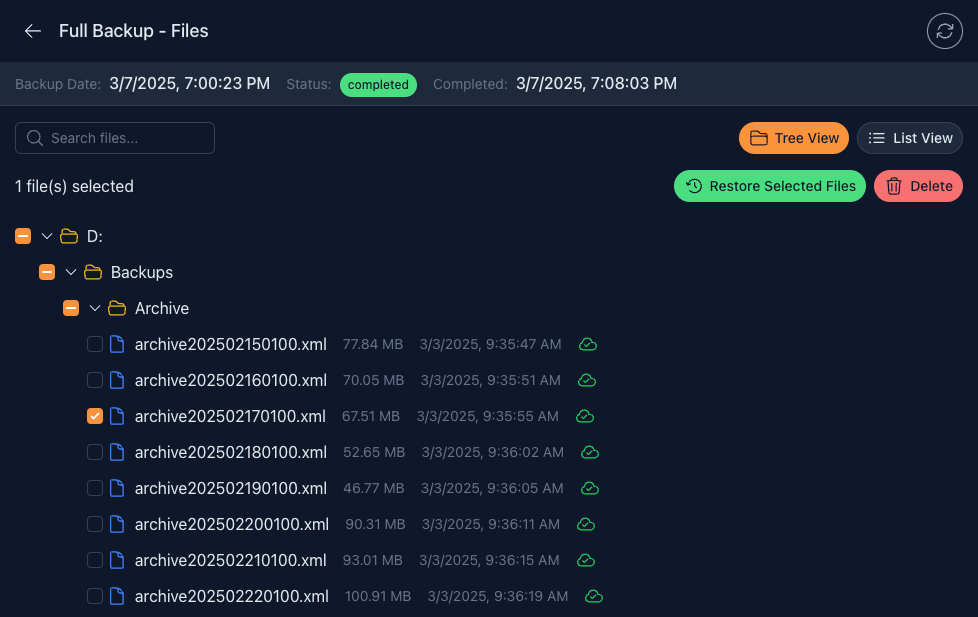Click cloud status icon for archive202502160100.xml
Screen dimensions: 978x617
point(587,380)
